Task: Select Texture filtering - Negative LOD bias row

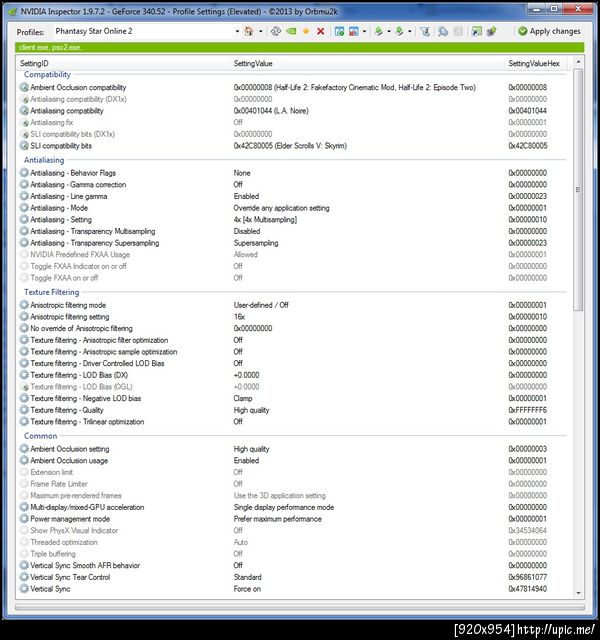Action: (x=294, y=398)
